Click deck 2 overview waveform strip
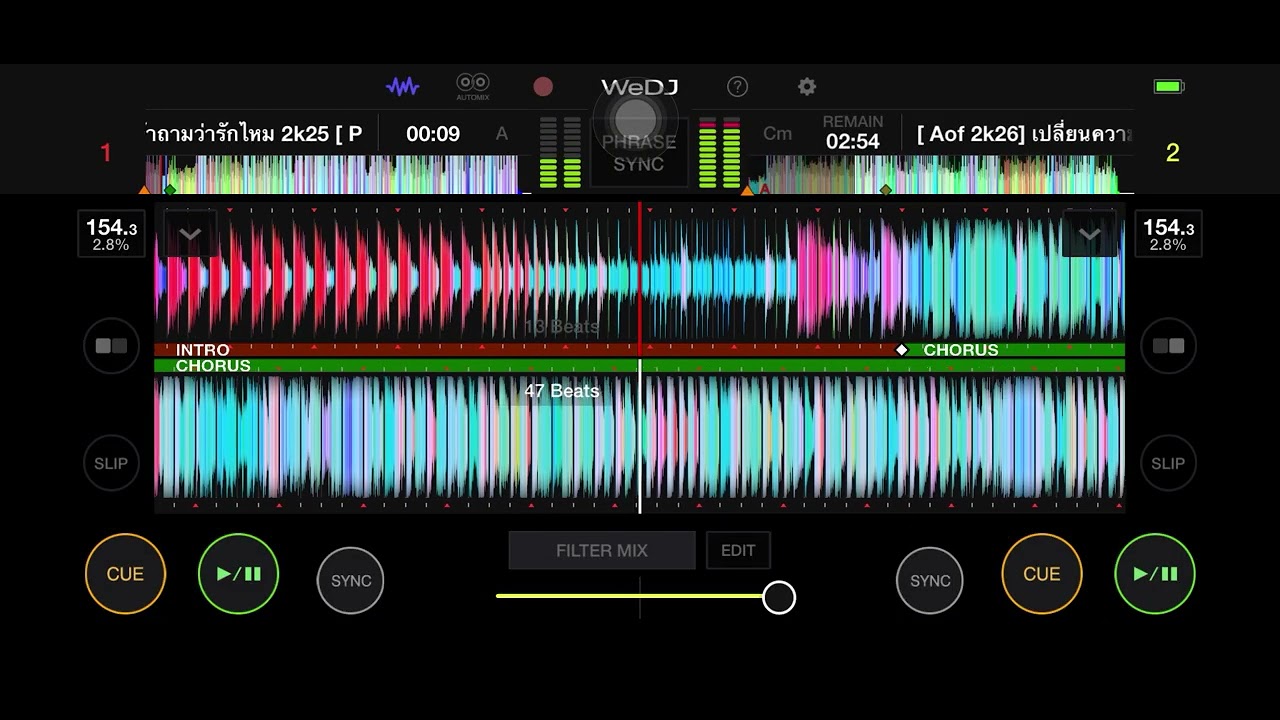Viewport: 1280px width, 720px height. [x=939, y=174]
